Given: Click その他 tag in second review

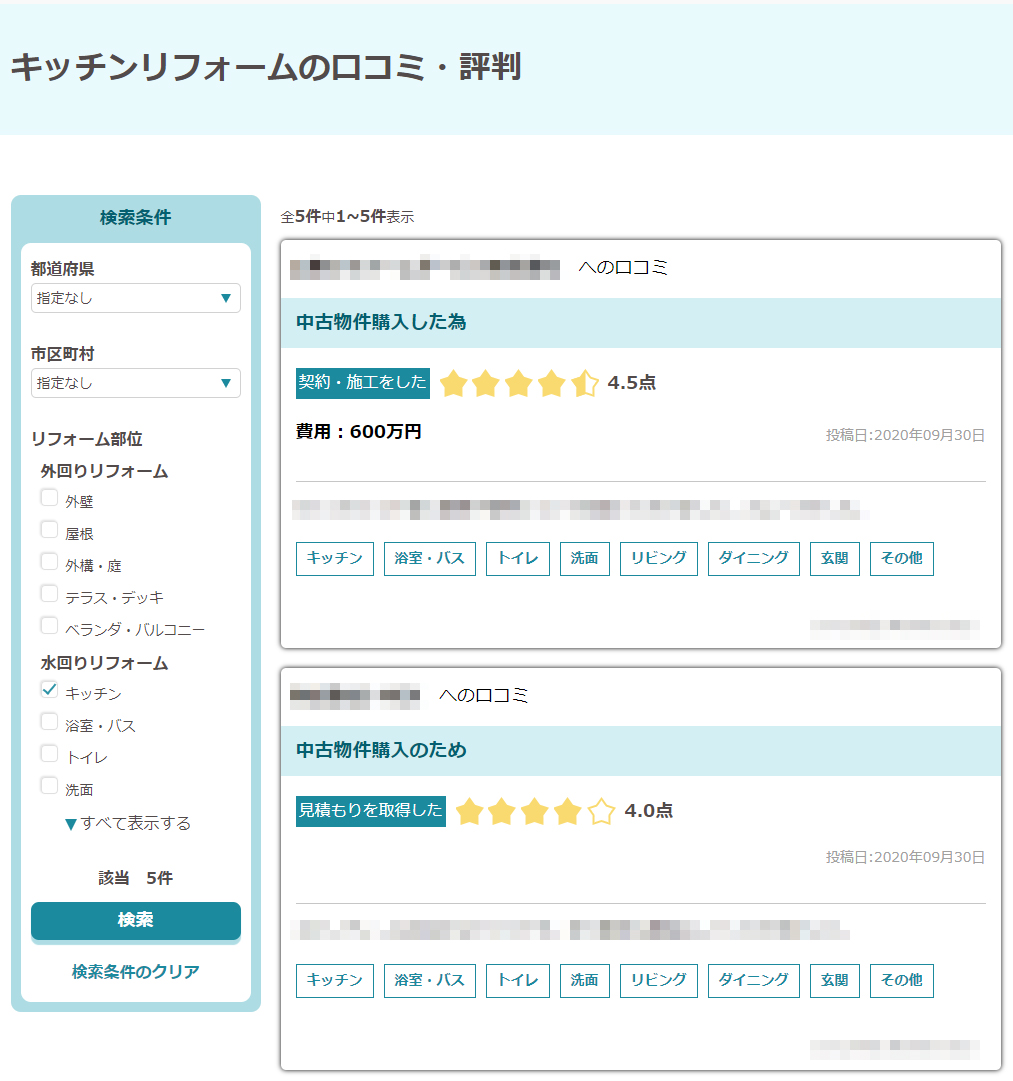Looking at the screenshot, I should (x=901, y=981).
